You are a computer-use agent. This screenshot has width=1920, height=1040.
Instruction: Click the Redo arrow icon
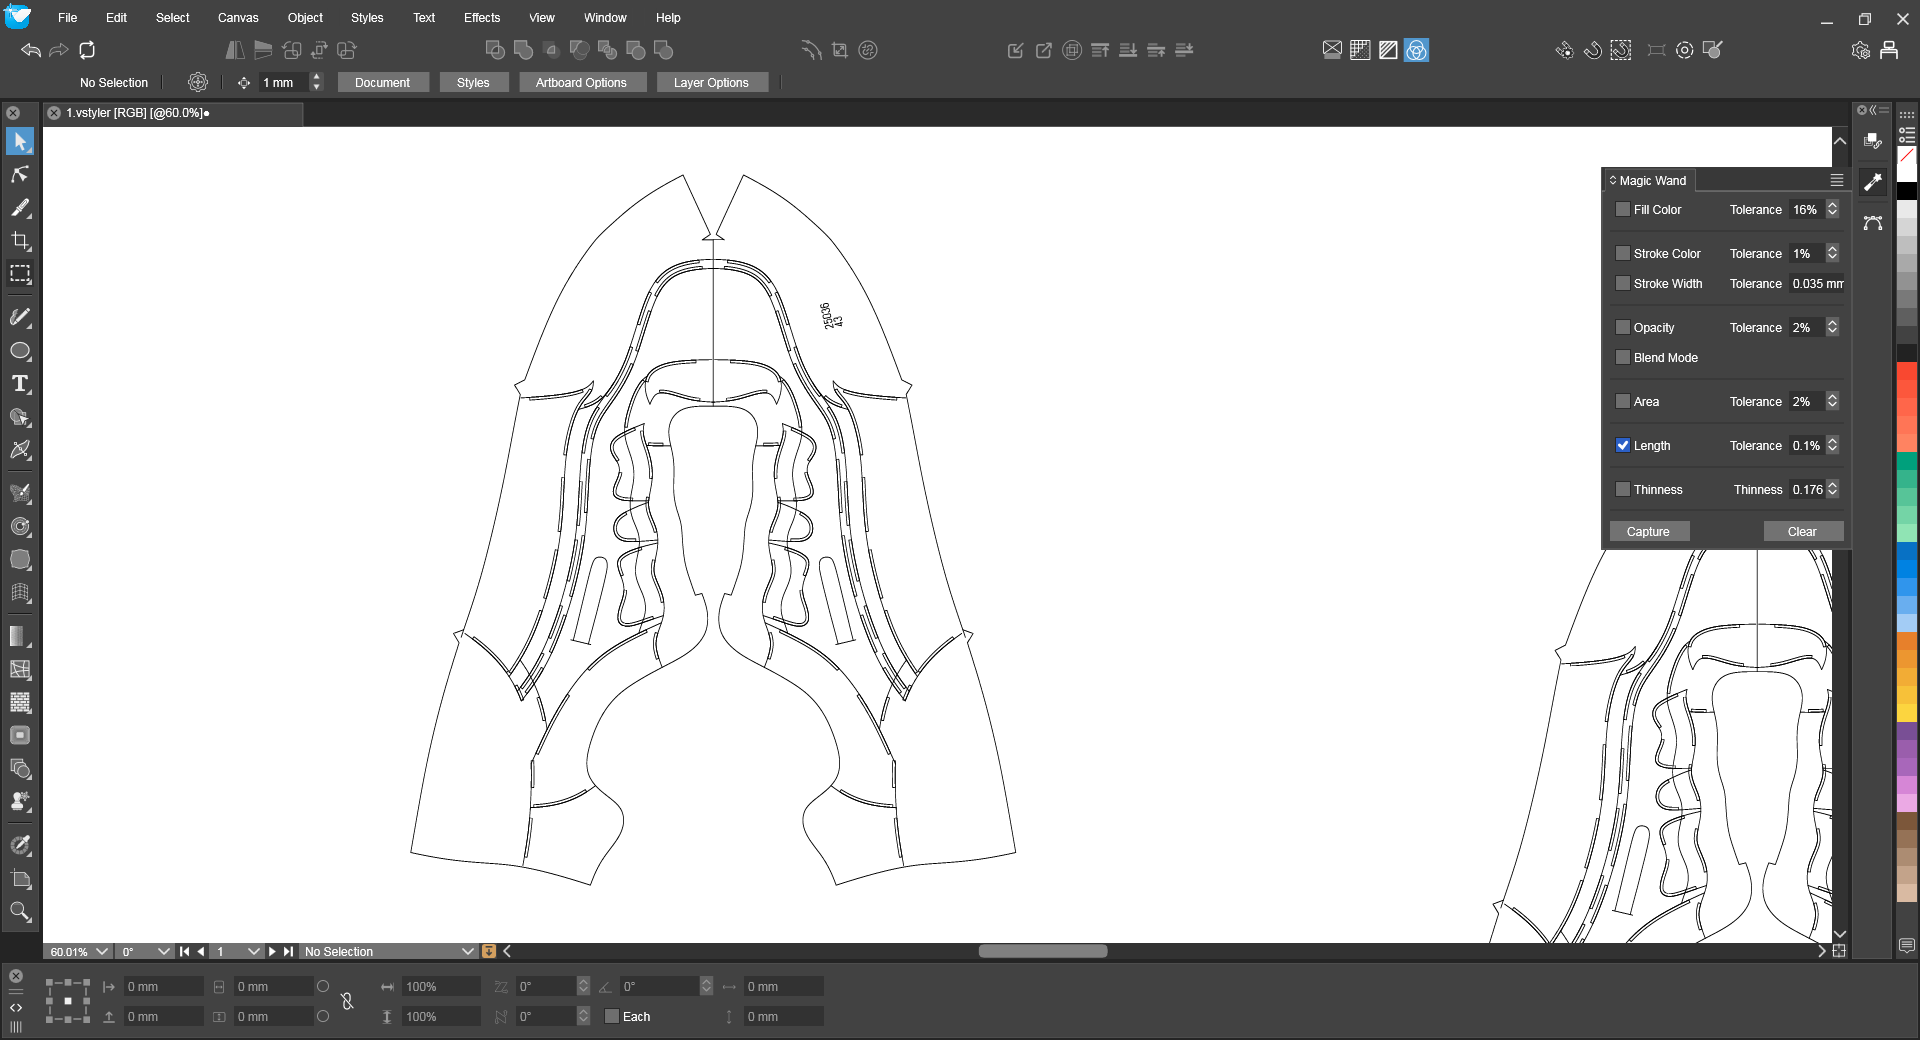59,50
